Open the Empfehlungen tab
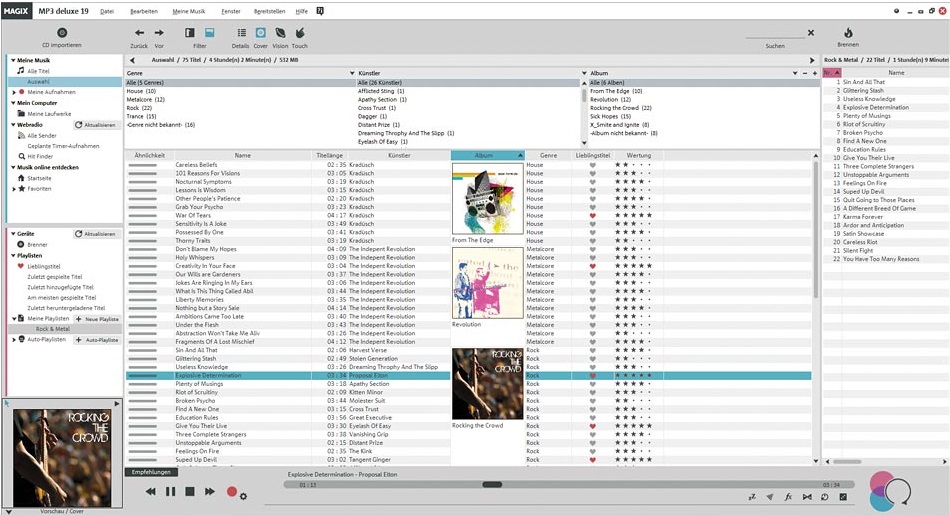 click(151, 472)
